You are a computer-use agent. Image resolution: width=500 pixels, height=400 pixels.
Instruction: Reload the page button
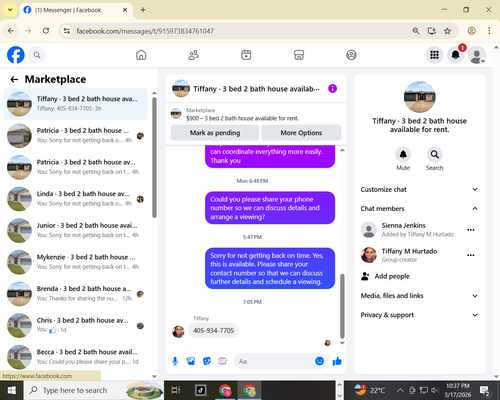coord(46,31)
